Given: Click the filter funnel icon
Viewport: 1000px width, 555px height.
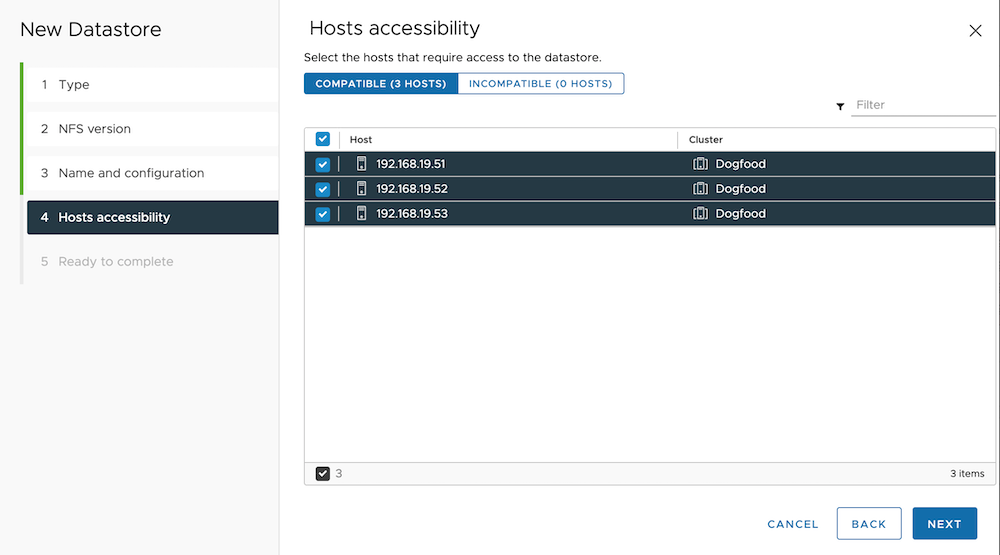Looking at the screenshot, I should [840, 106].
